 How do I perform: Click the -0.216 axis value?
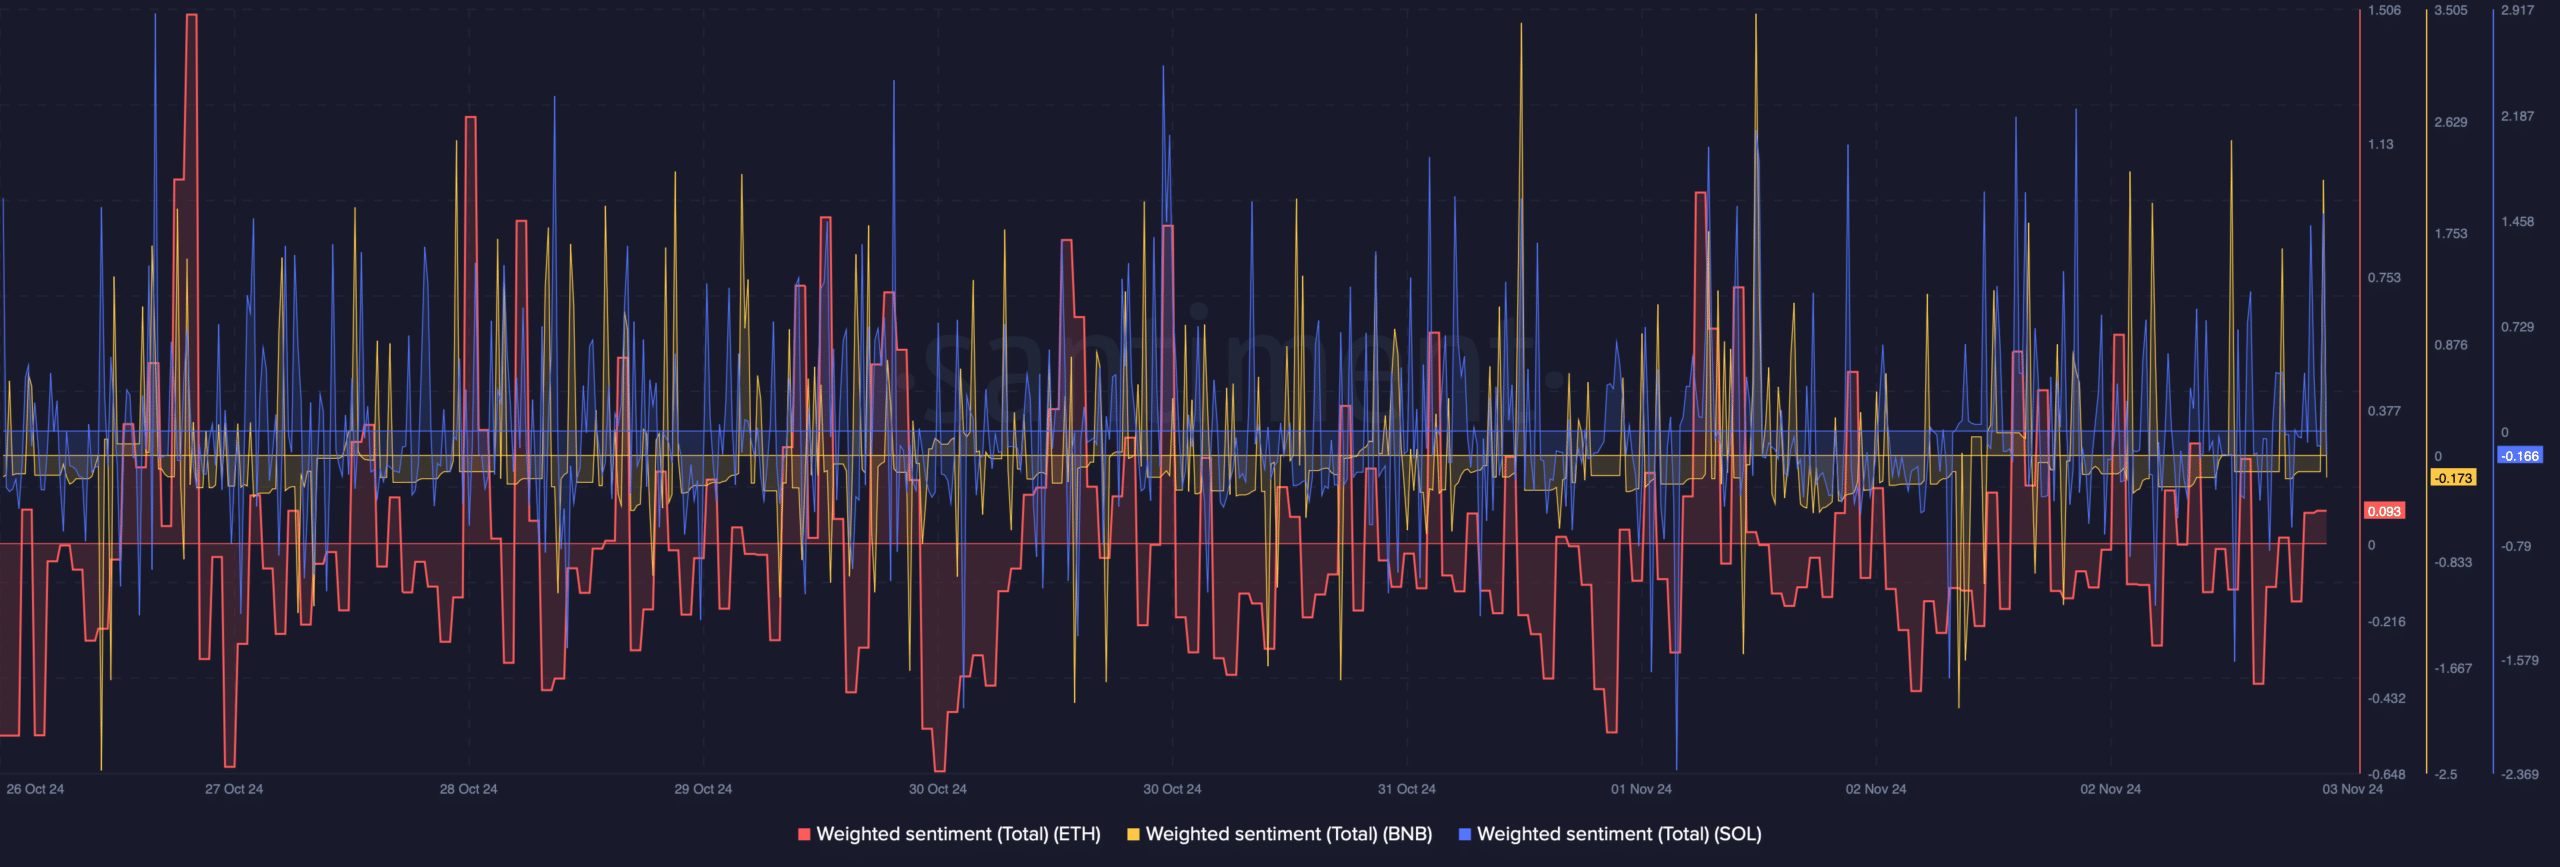click(x=2386, y=622)
